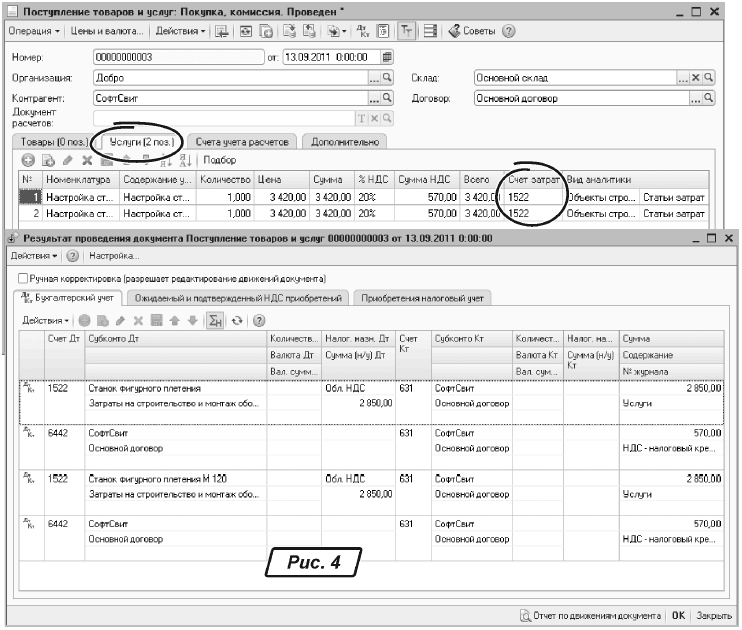Click the Подбор button in services toolbar
Screen dimensions: 742x630
click(x=220, y=160)
